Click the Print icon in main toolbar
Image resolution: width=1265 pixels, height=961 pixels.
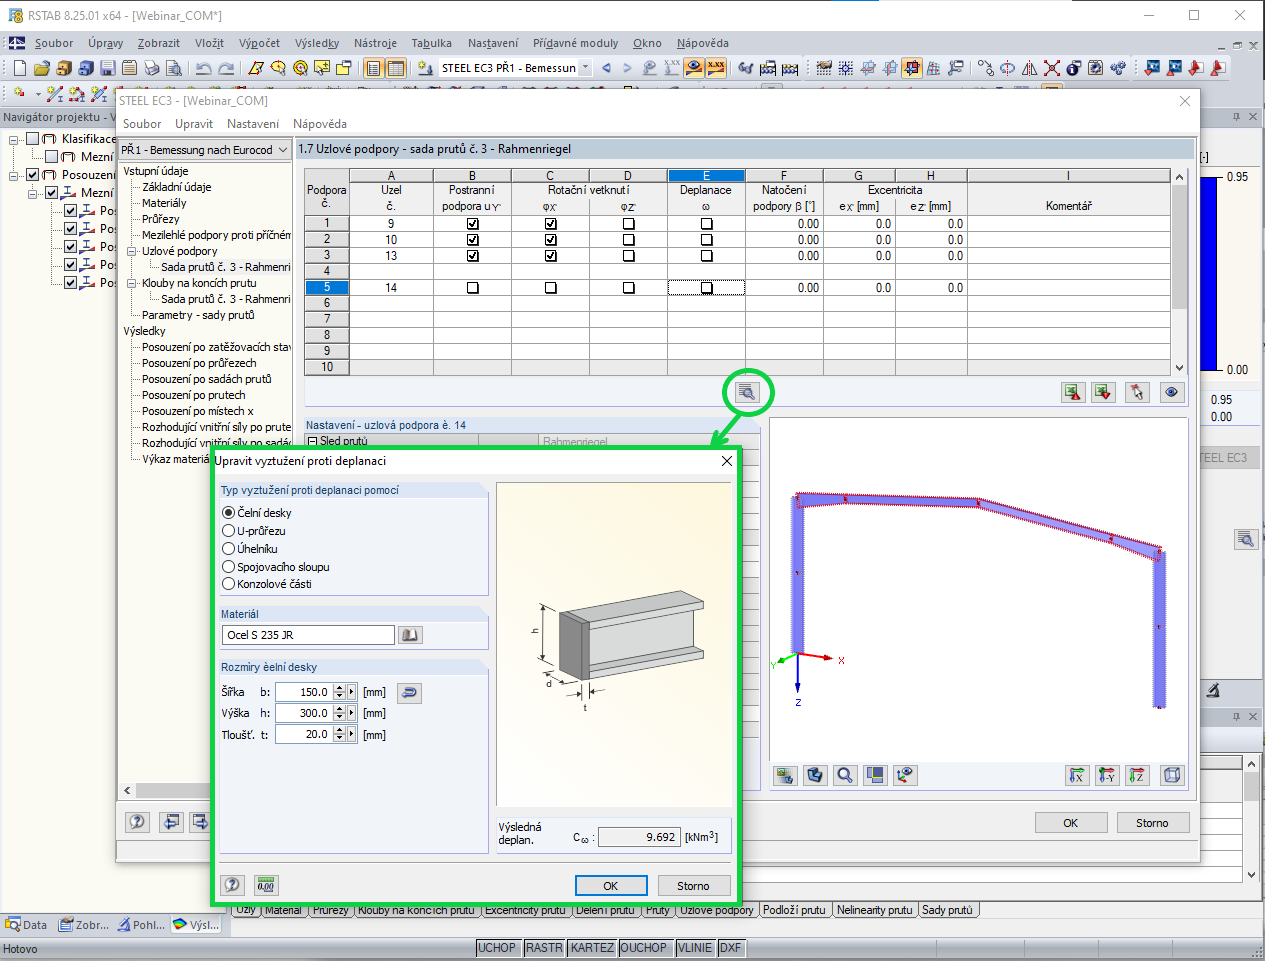click(x=152, y=68)
